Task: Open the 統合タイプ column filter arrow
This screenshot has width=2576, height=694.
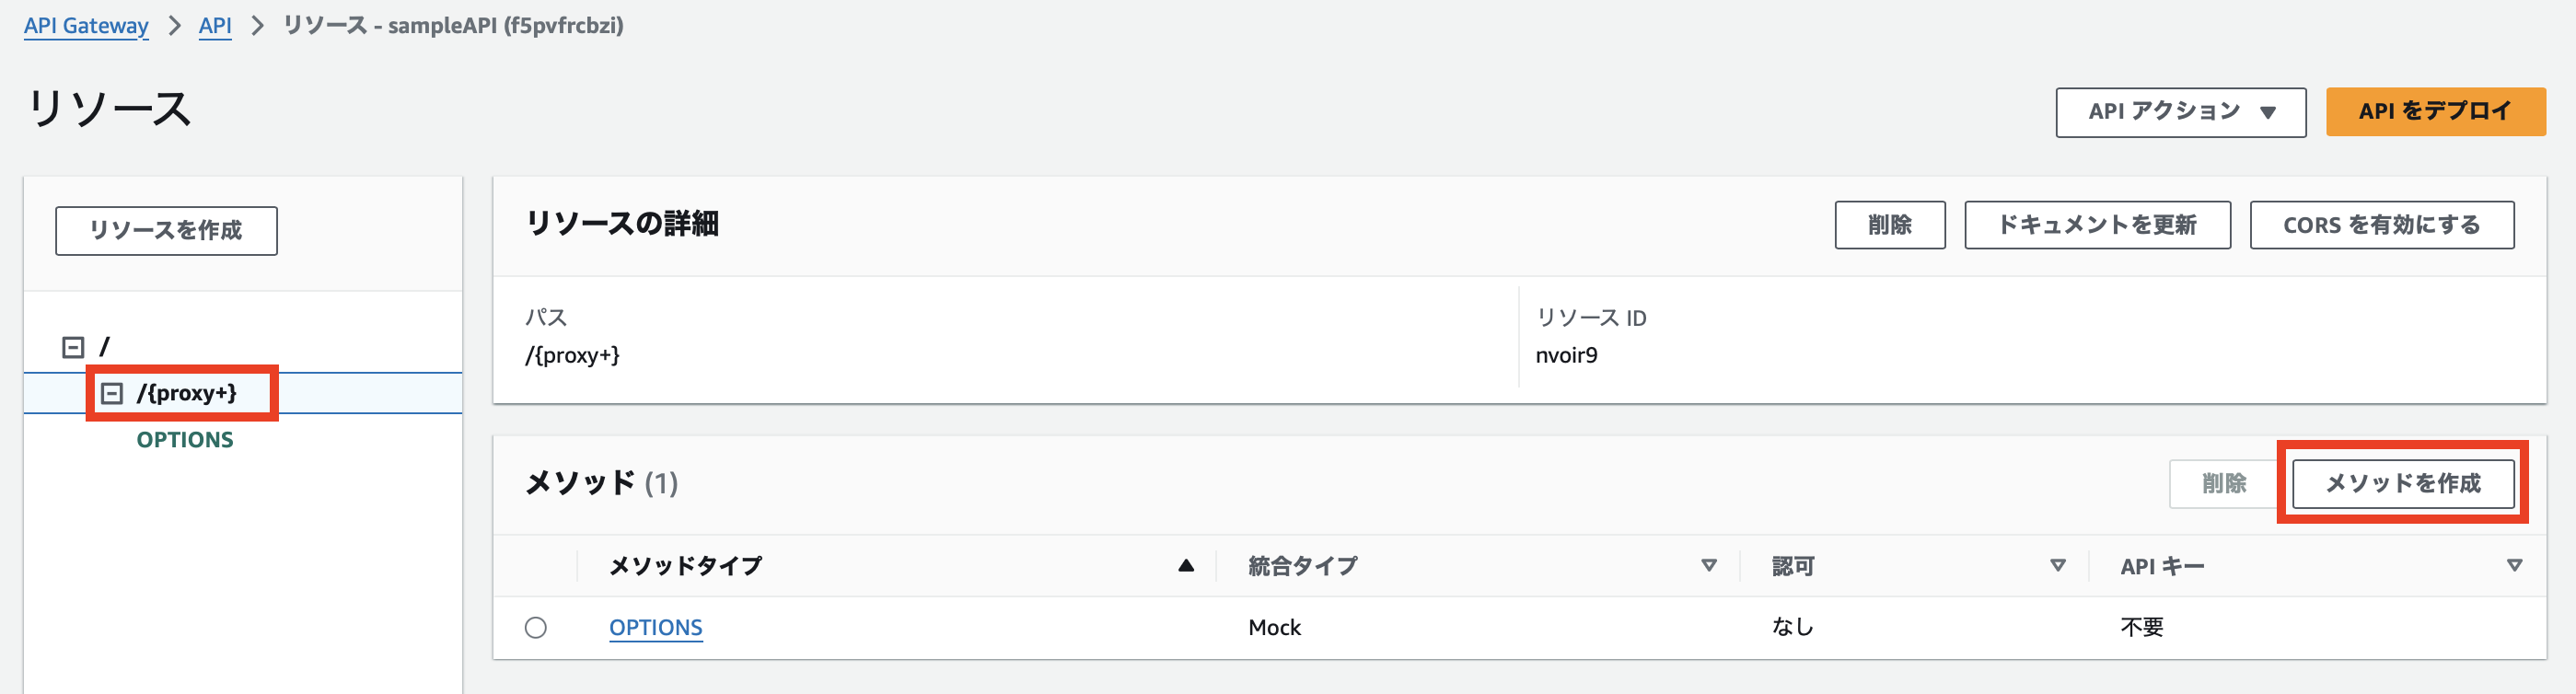Action: tap(1710, 564)
